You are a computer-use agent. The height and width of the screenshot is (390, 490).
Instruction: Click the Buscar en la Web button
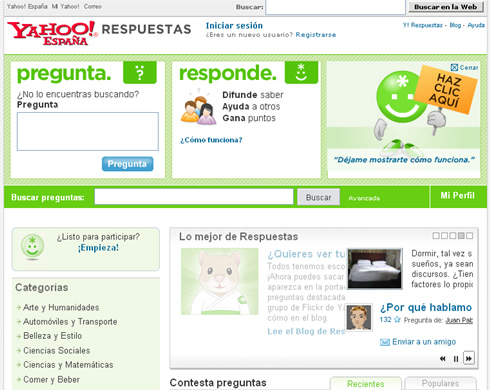coord(446,7)
